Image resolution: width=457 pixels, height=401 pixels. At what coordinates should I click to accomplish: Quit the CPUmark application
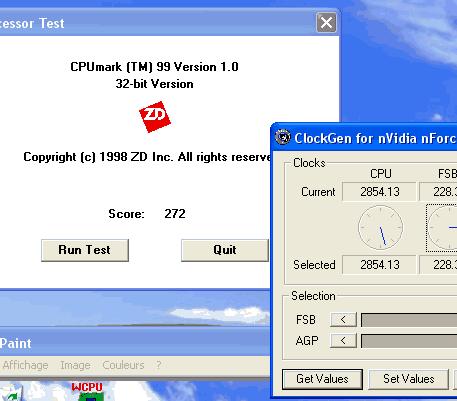point(225,250)
